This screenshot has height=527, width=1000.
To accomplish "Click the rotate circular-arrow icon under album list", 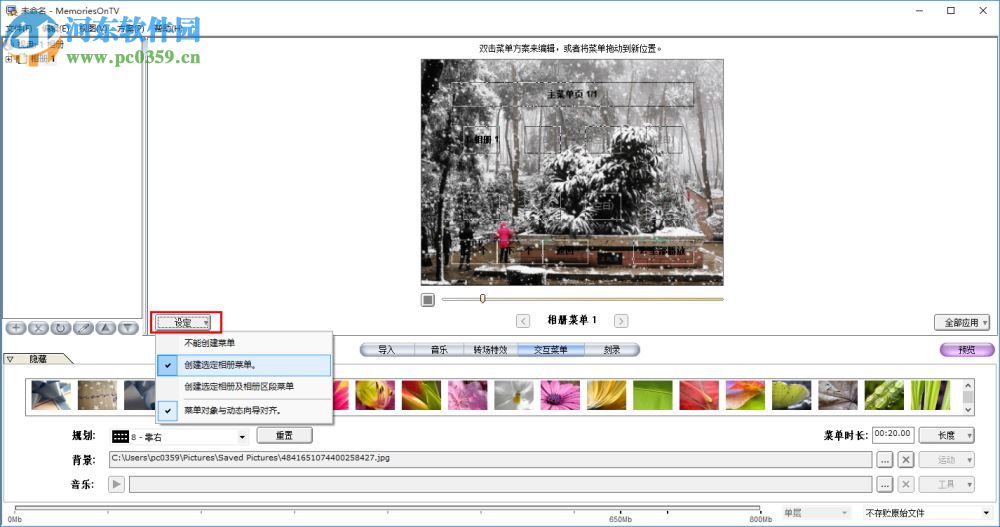I will pos(61,328).
